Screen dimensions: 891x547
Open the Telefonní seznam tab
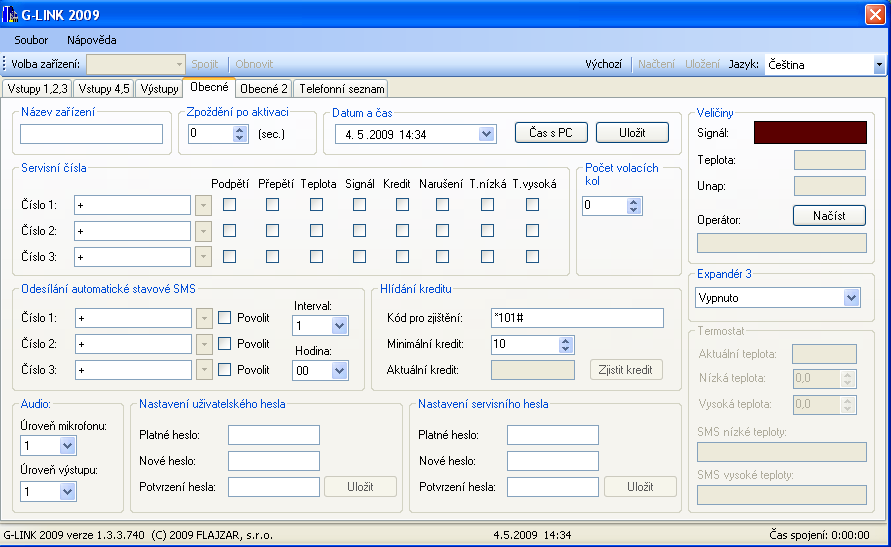point(342,89)
